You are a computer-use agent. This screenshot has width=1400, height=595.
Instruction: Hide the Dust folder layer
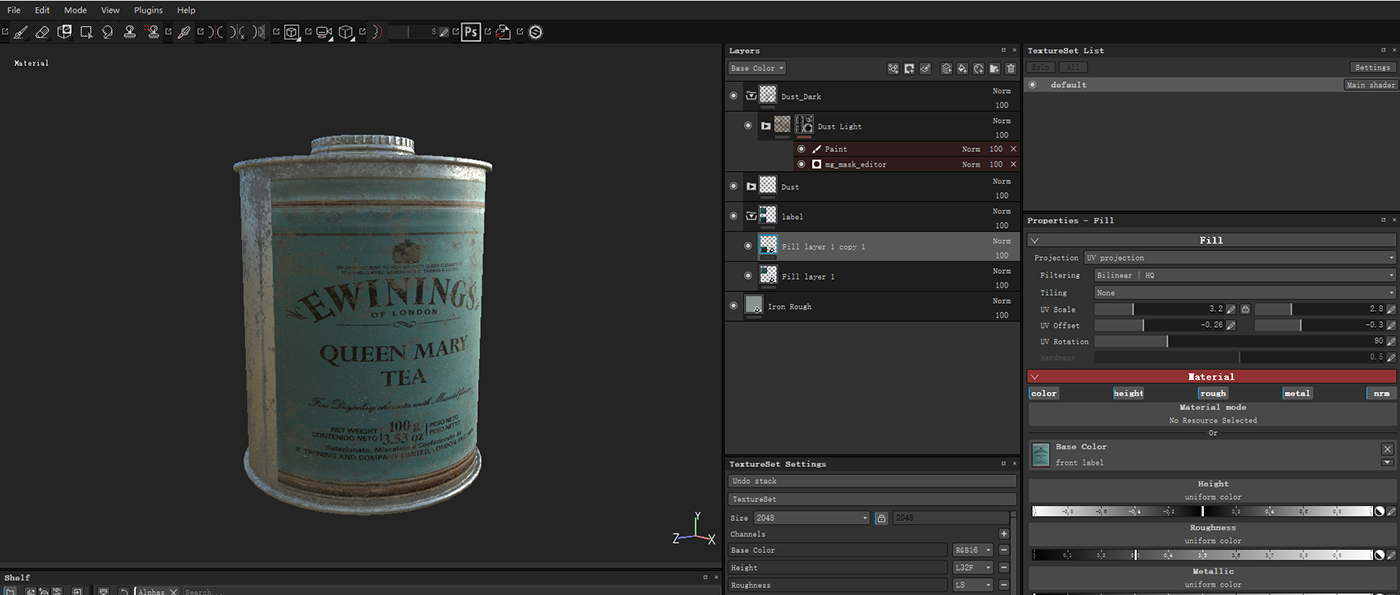click(x=734, y=186)
